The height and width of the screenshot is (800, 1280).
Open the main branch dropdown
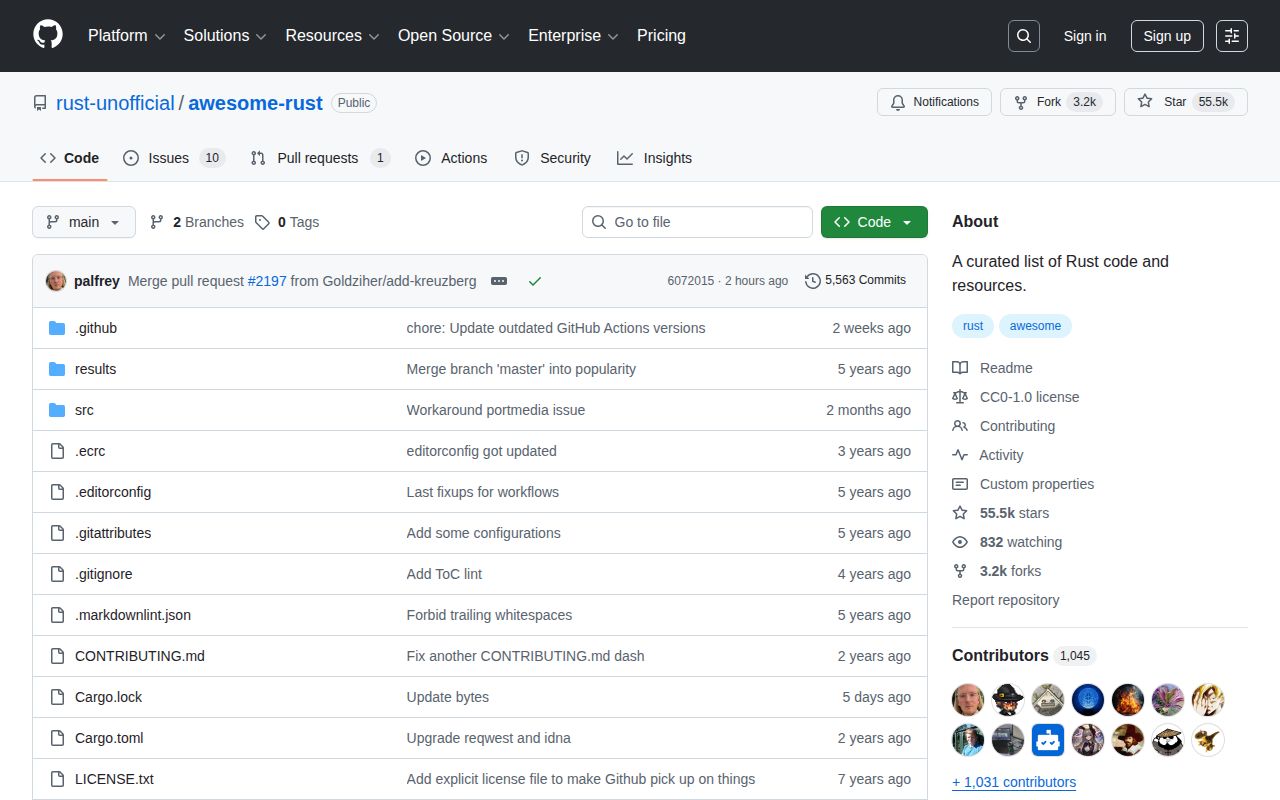point(84,222)
